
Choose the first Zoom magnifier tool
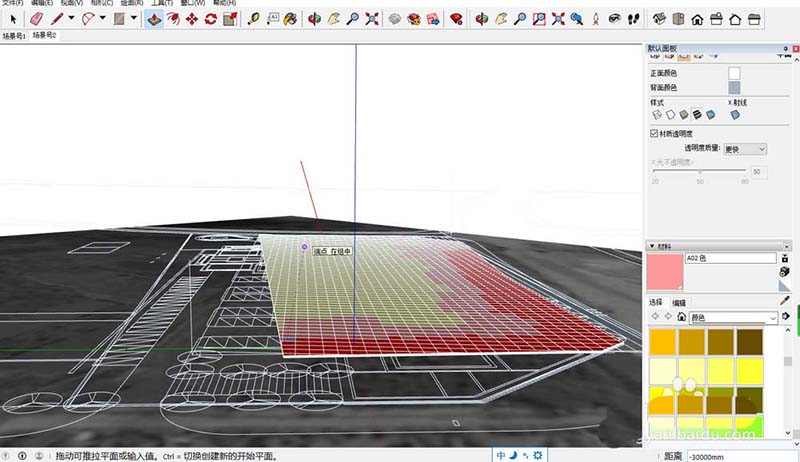(x=353, y=19)
